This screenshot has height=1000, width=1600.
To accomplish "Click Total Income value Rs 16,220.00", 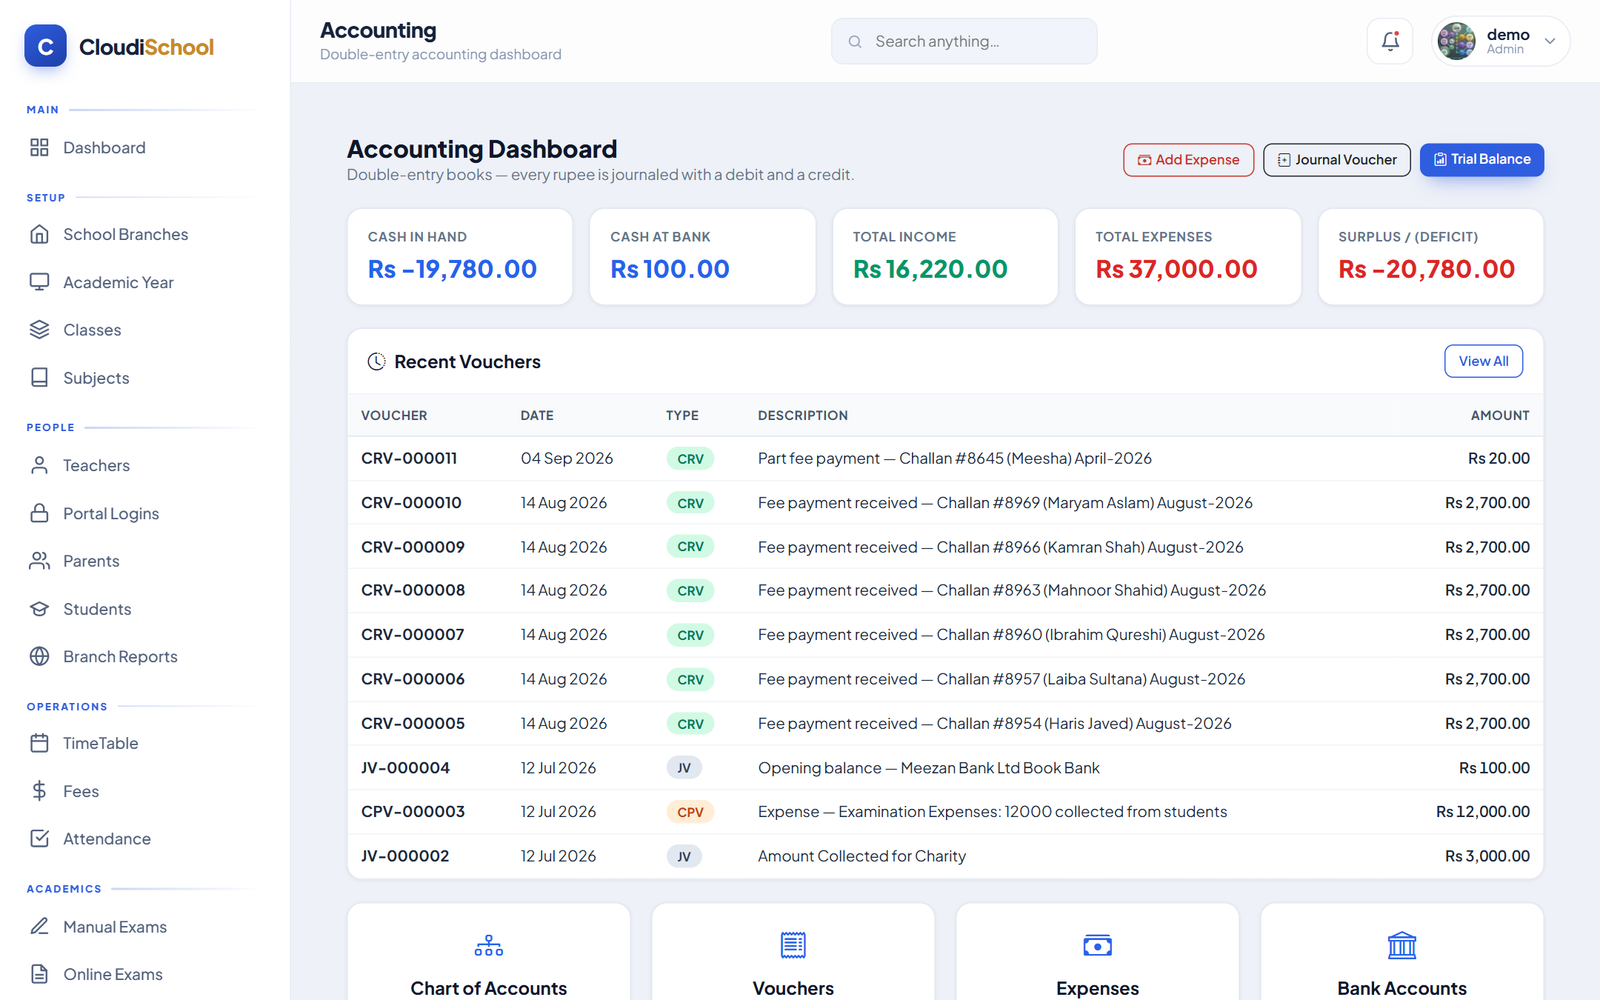I will 930,269.
